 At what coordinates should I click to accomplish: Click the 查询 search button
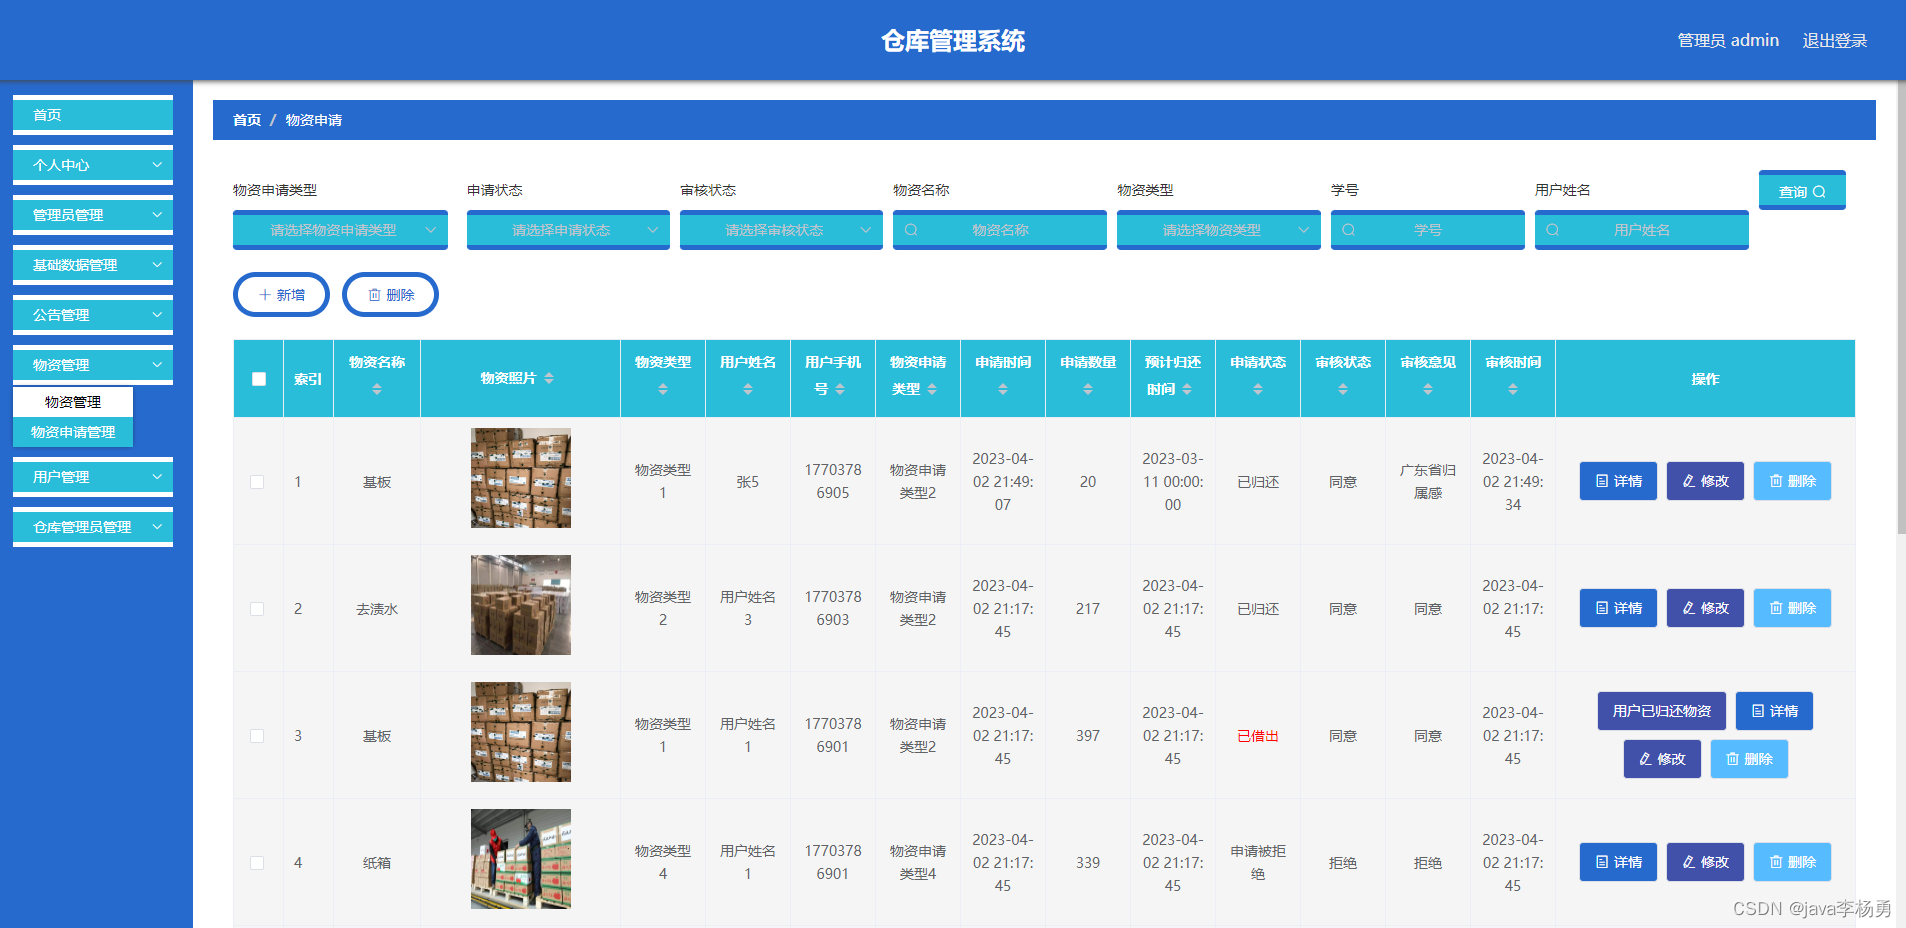coord(1802,191)
